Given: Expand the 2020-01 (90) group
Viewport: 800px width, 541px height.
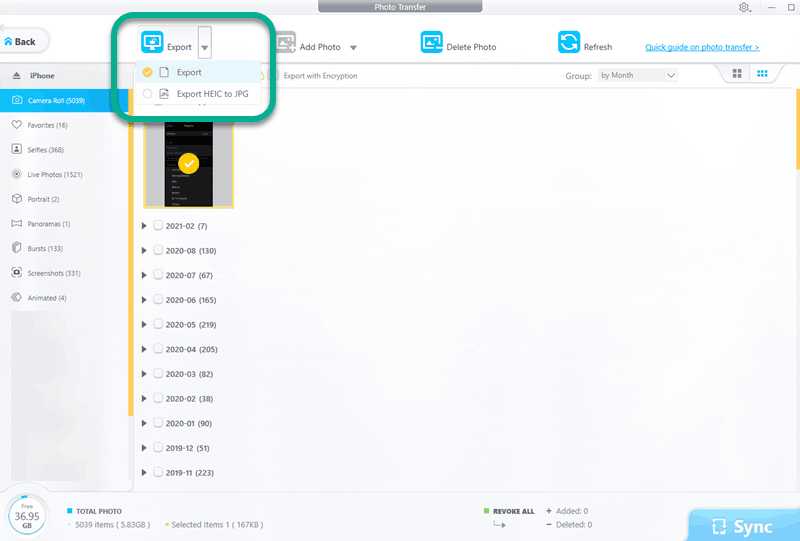Looking at the screenshot, I should point(144,423).
